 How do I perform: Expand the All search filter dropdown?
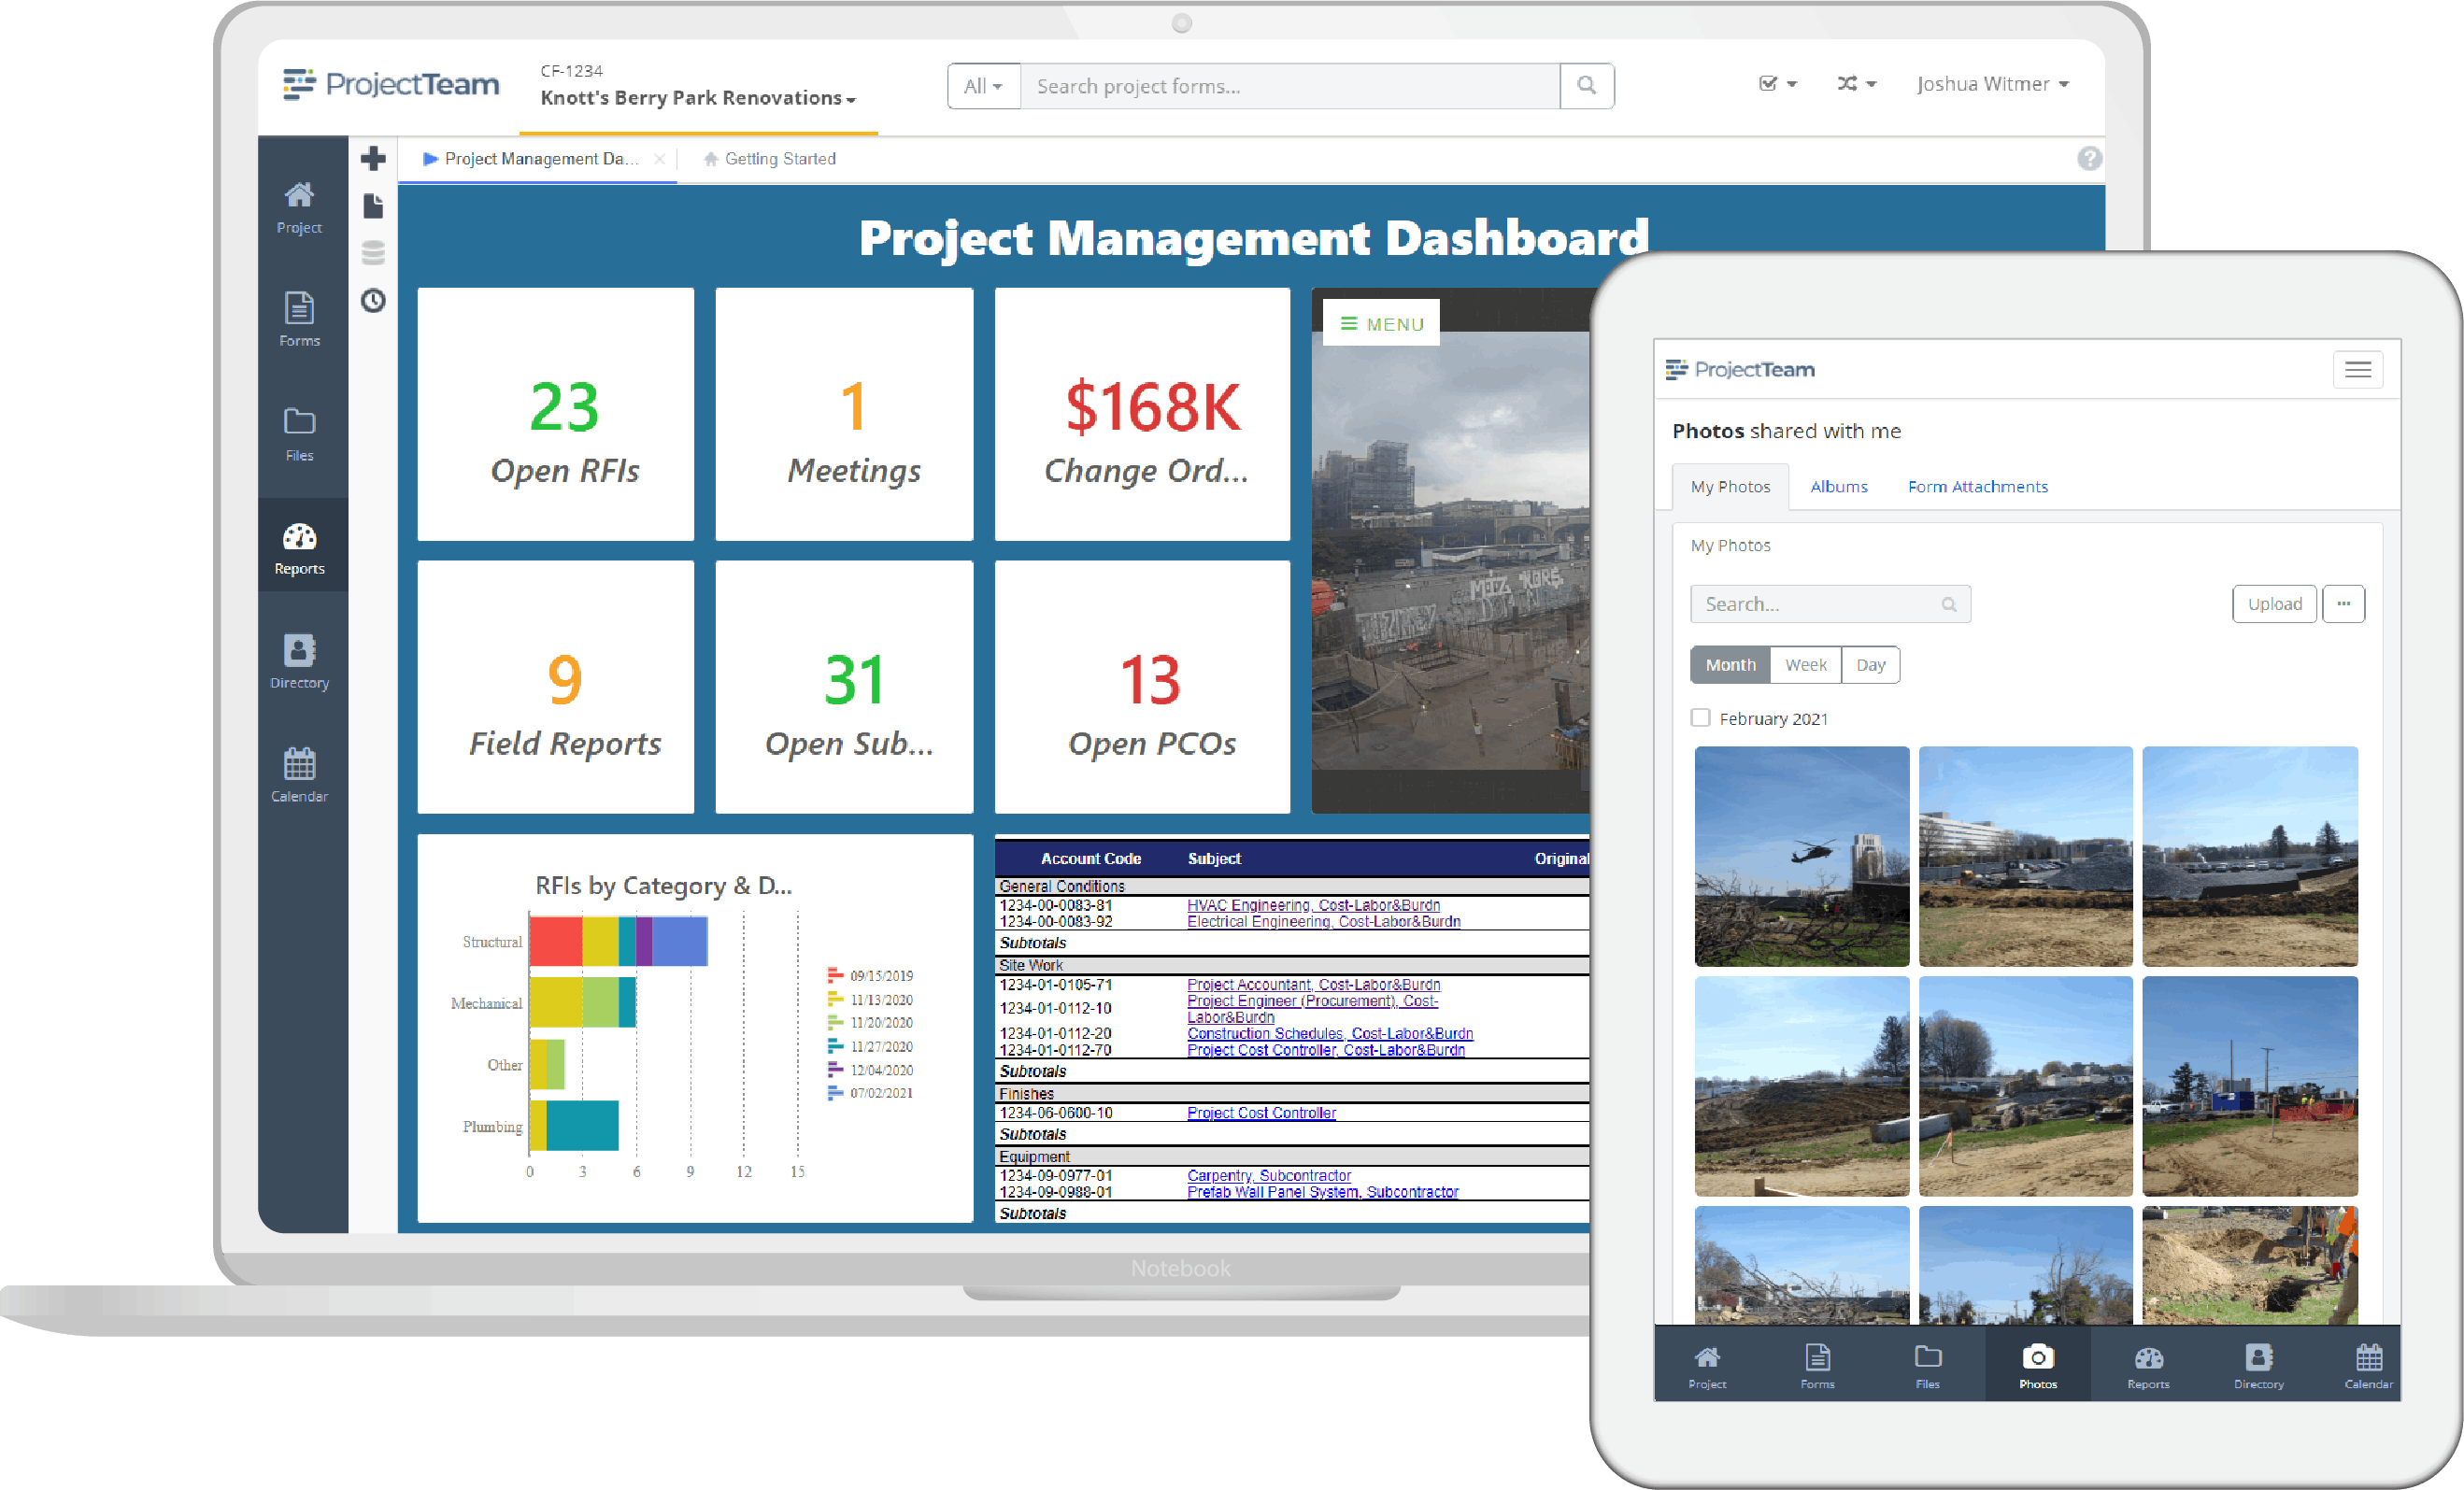click(983, 86)
